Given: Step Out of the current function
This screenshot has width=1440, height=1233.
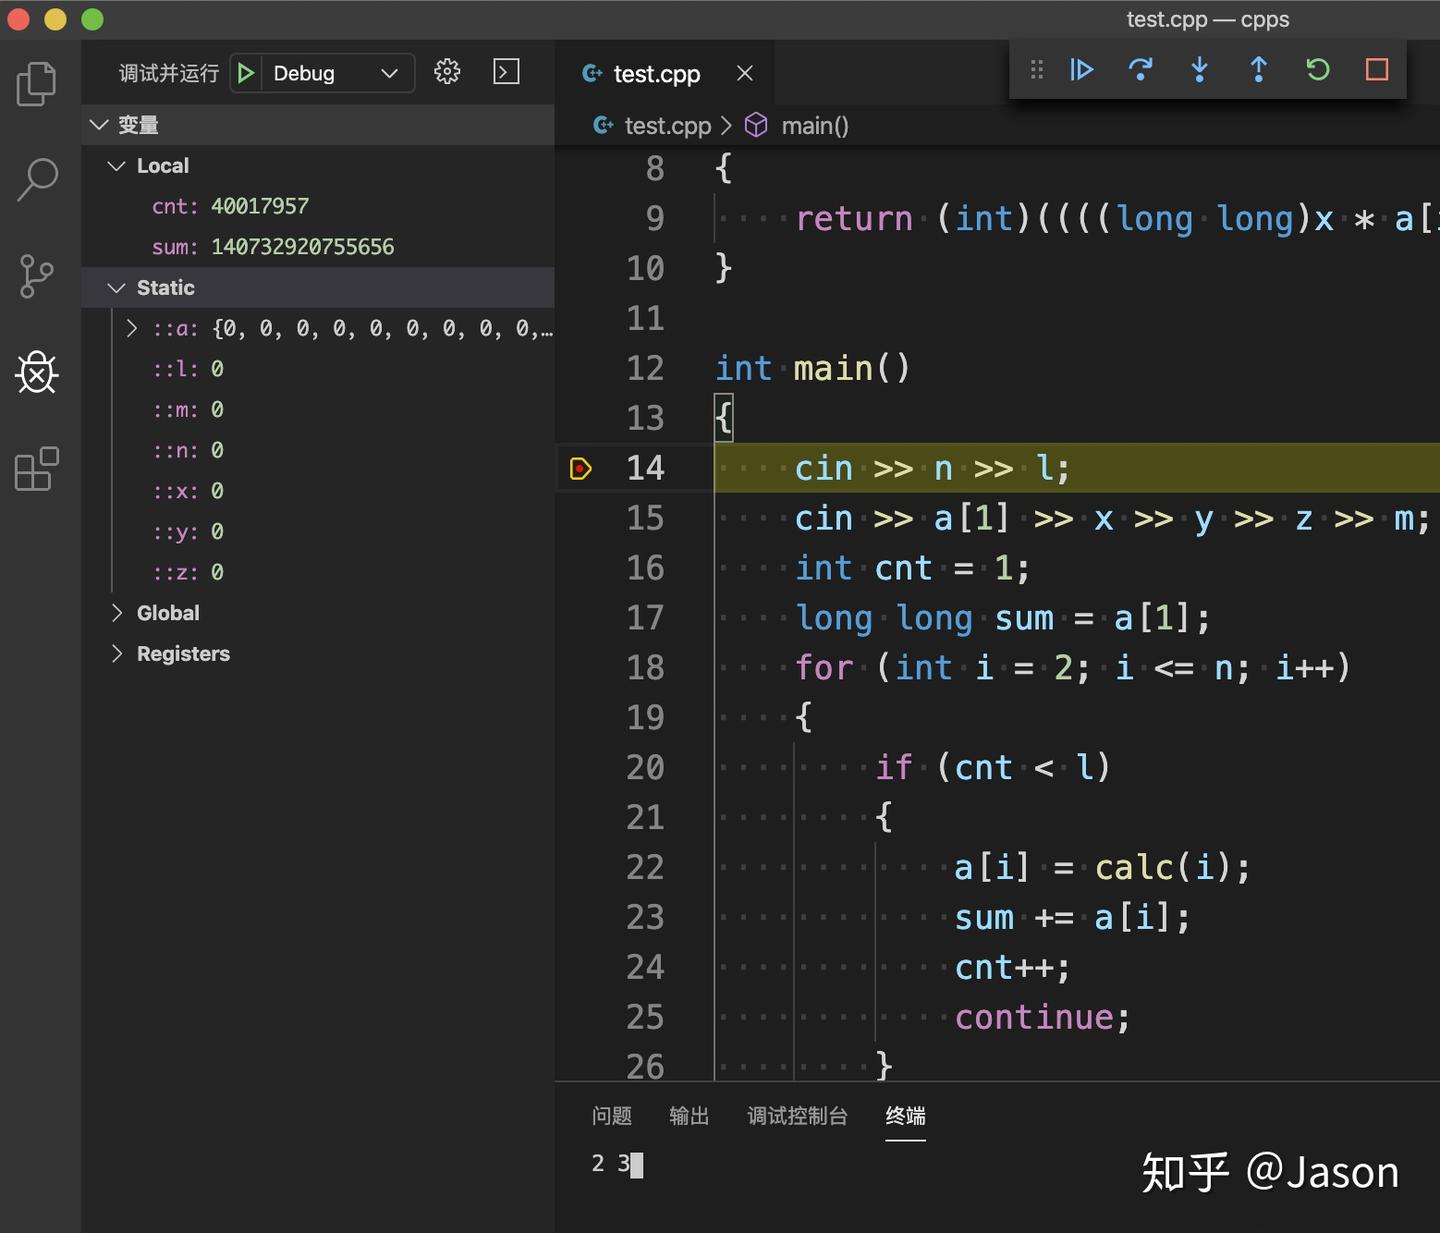Looking at the screenshot, I should pos(1258,69).
